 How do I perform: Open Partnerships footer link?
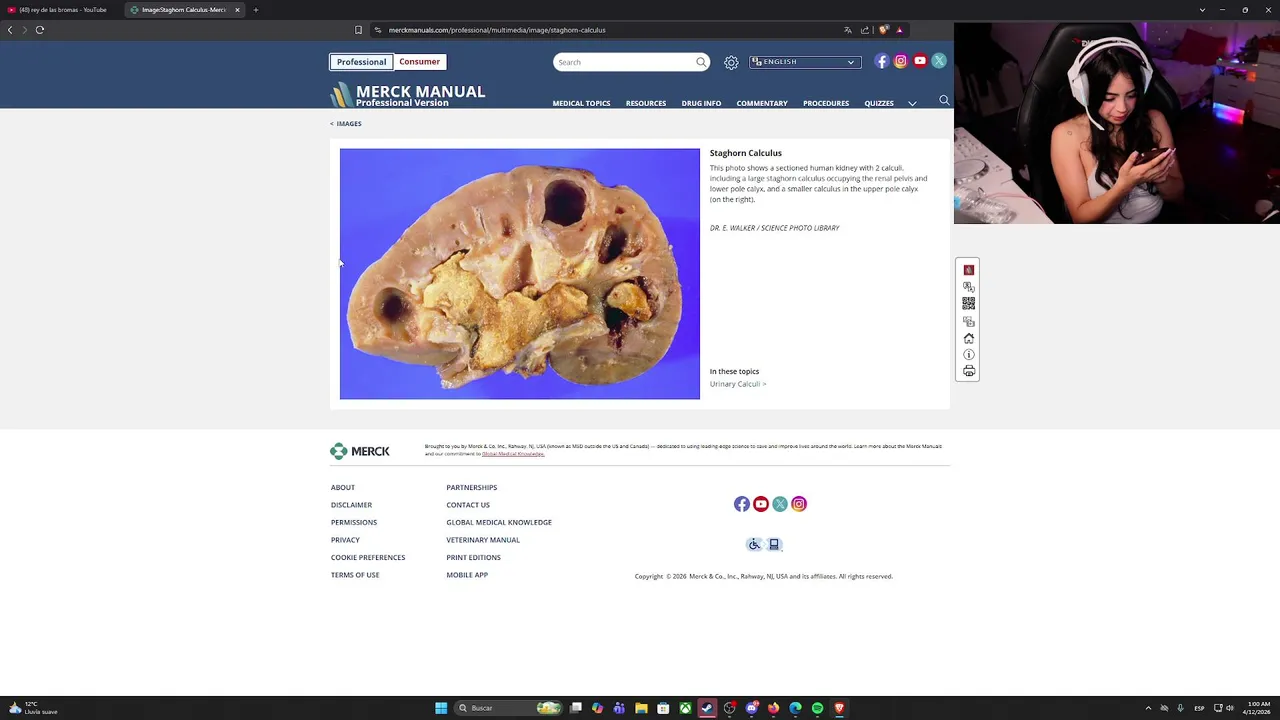coord(471,488)
